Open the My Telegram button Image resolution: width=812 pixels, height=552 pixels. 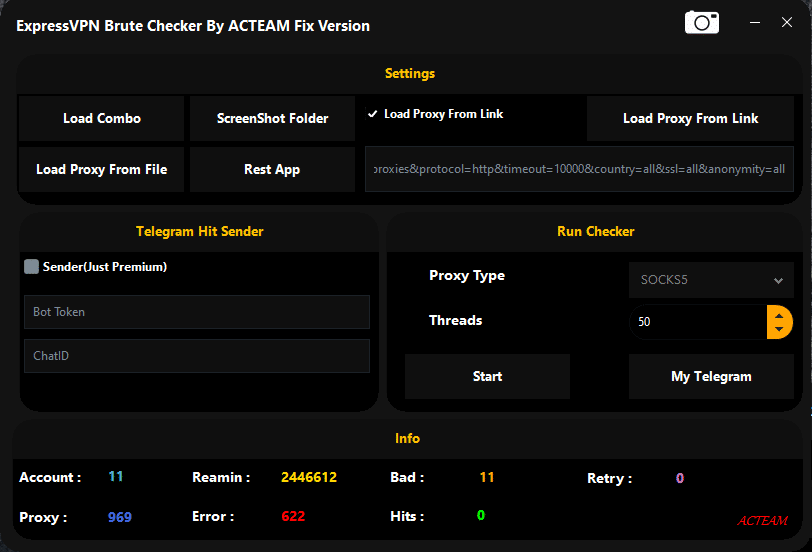711,376
